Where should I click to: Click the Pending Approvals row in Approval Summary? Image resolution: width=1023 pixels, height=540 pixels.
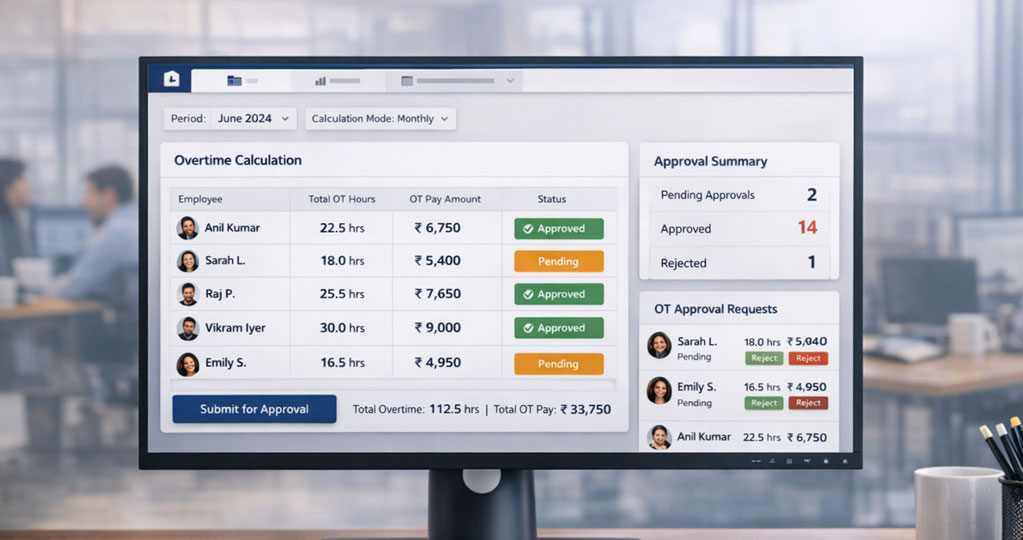click(x=739, y=194)
